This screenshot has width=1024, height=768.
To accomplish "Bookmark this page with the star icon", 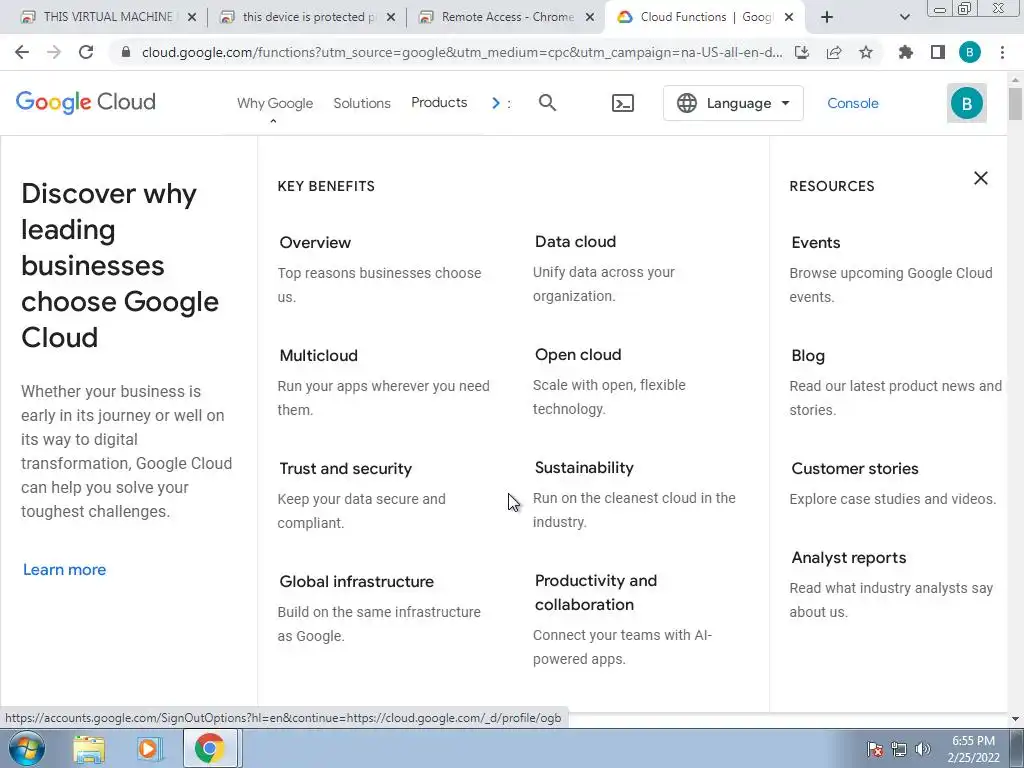I will click(866, 53).
